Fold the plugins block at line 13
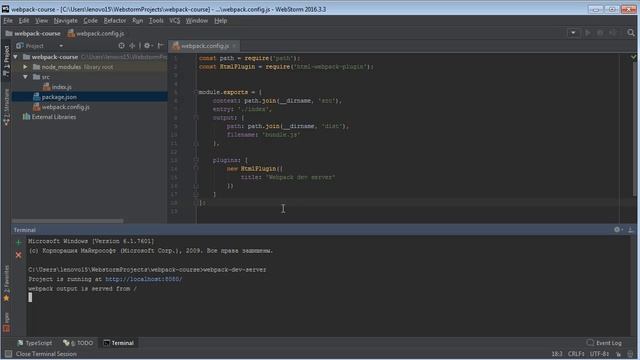 [x=196, y=160]
